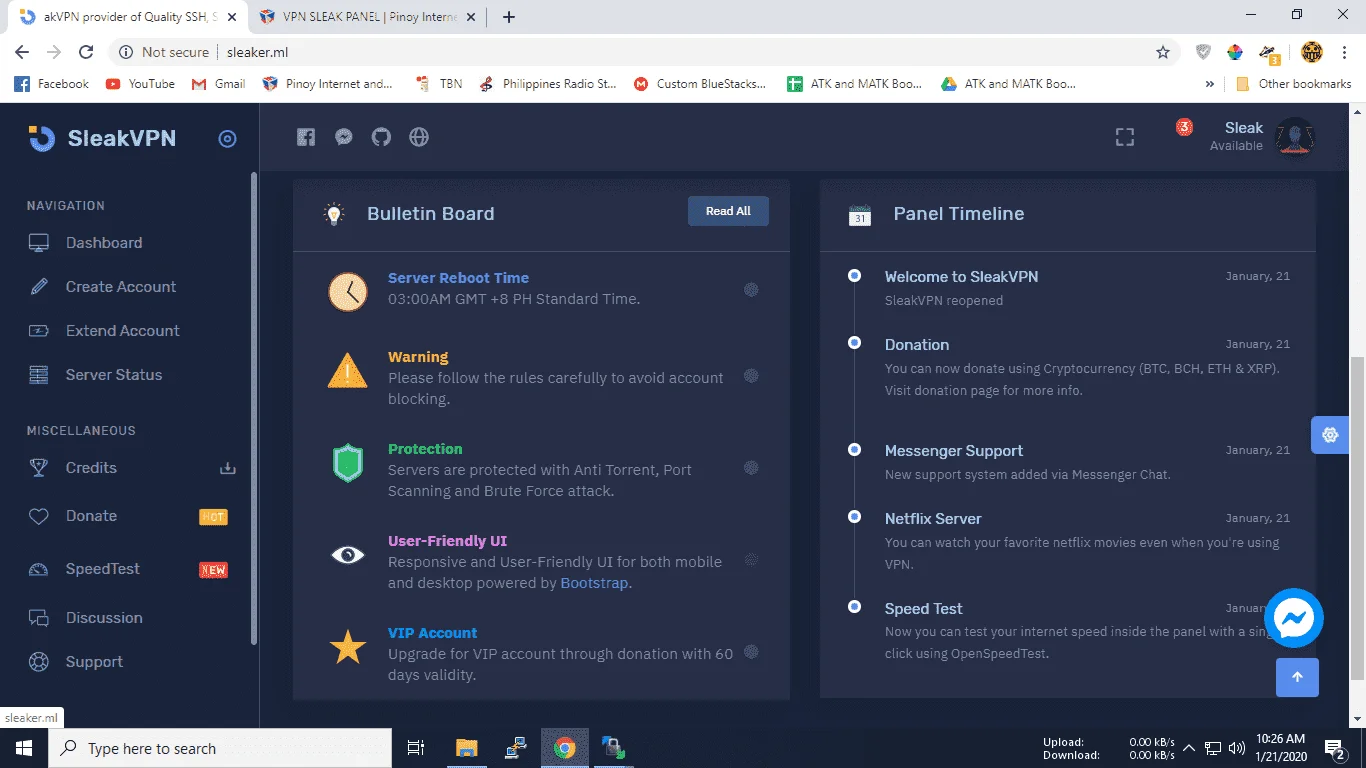Open notifications badge showing 3

tap(1184, 127)
